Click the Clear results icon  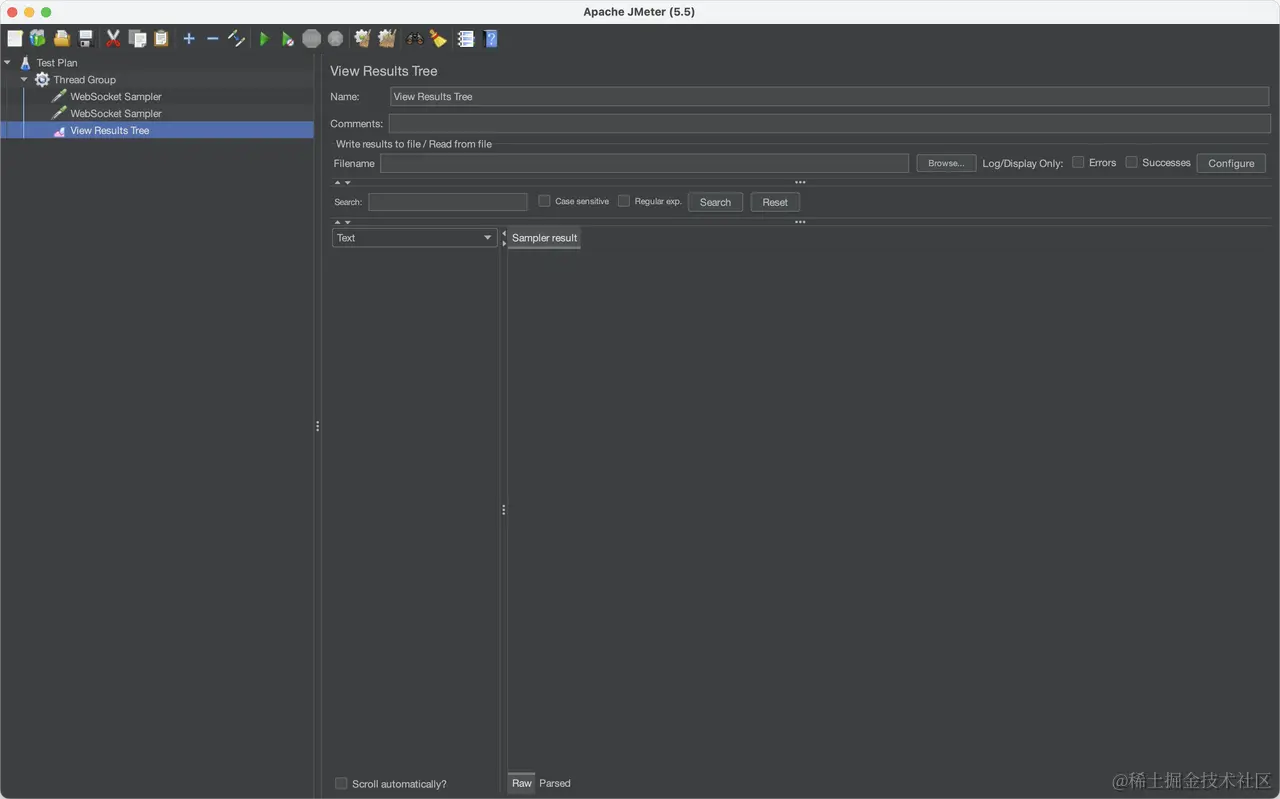tap(363, 39)
